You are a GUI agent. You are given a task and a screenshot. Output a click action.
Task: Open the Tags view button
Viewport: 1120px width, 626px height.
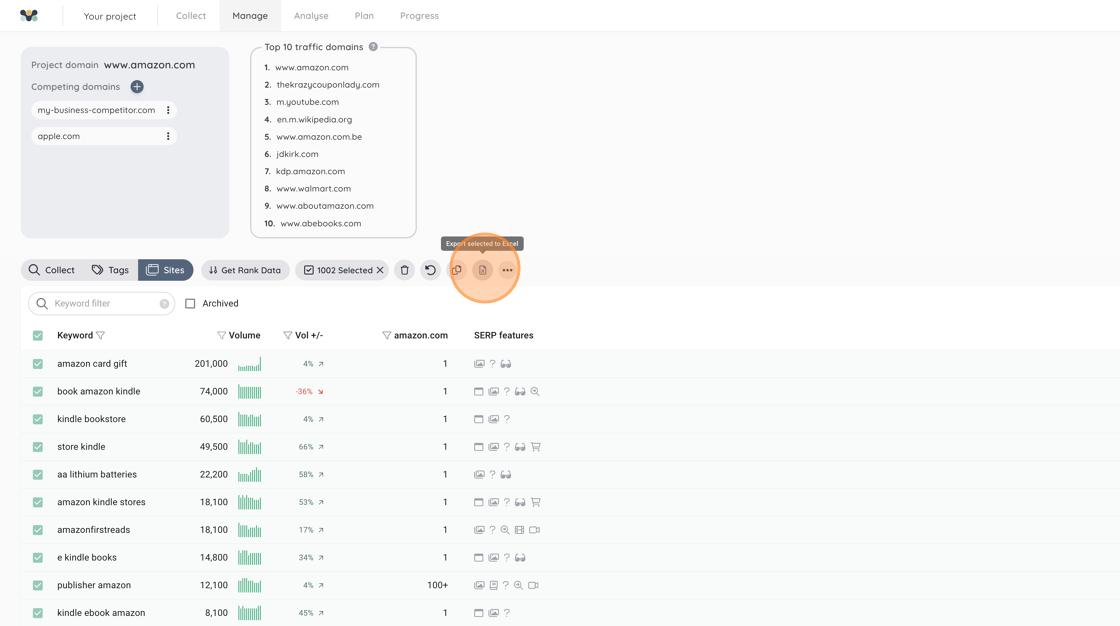pyautogui.click(x=110, y=270)
